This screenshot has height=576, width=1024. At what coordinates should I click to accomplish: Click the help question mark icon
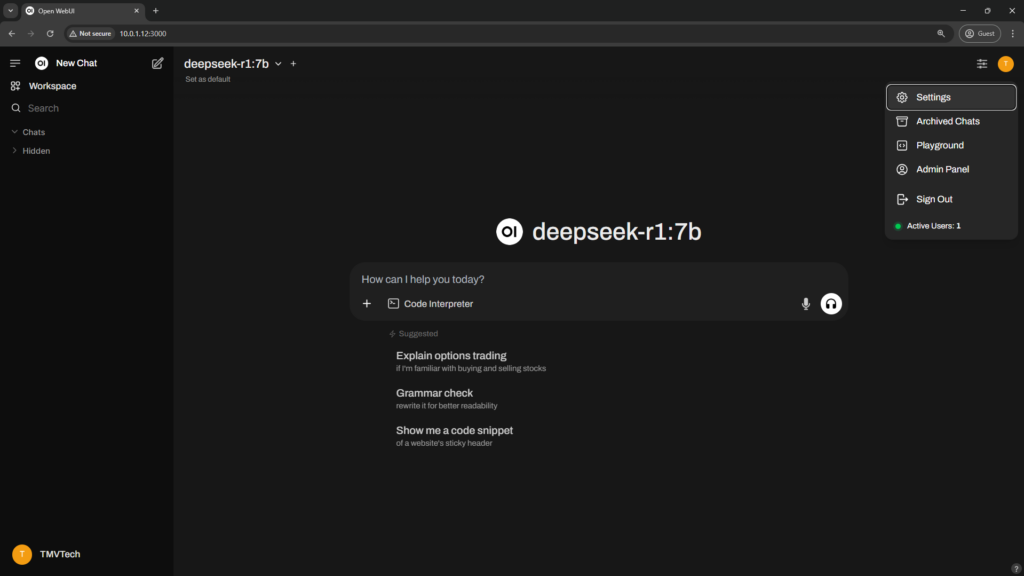[x=1016, y=569]
